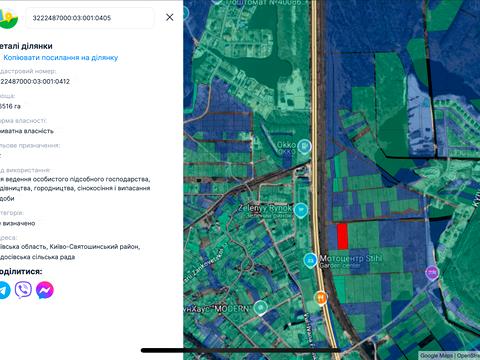Tap the orange restaurant marker on highway
This screenshot has width=480, height=360.
(321, 298)
